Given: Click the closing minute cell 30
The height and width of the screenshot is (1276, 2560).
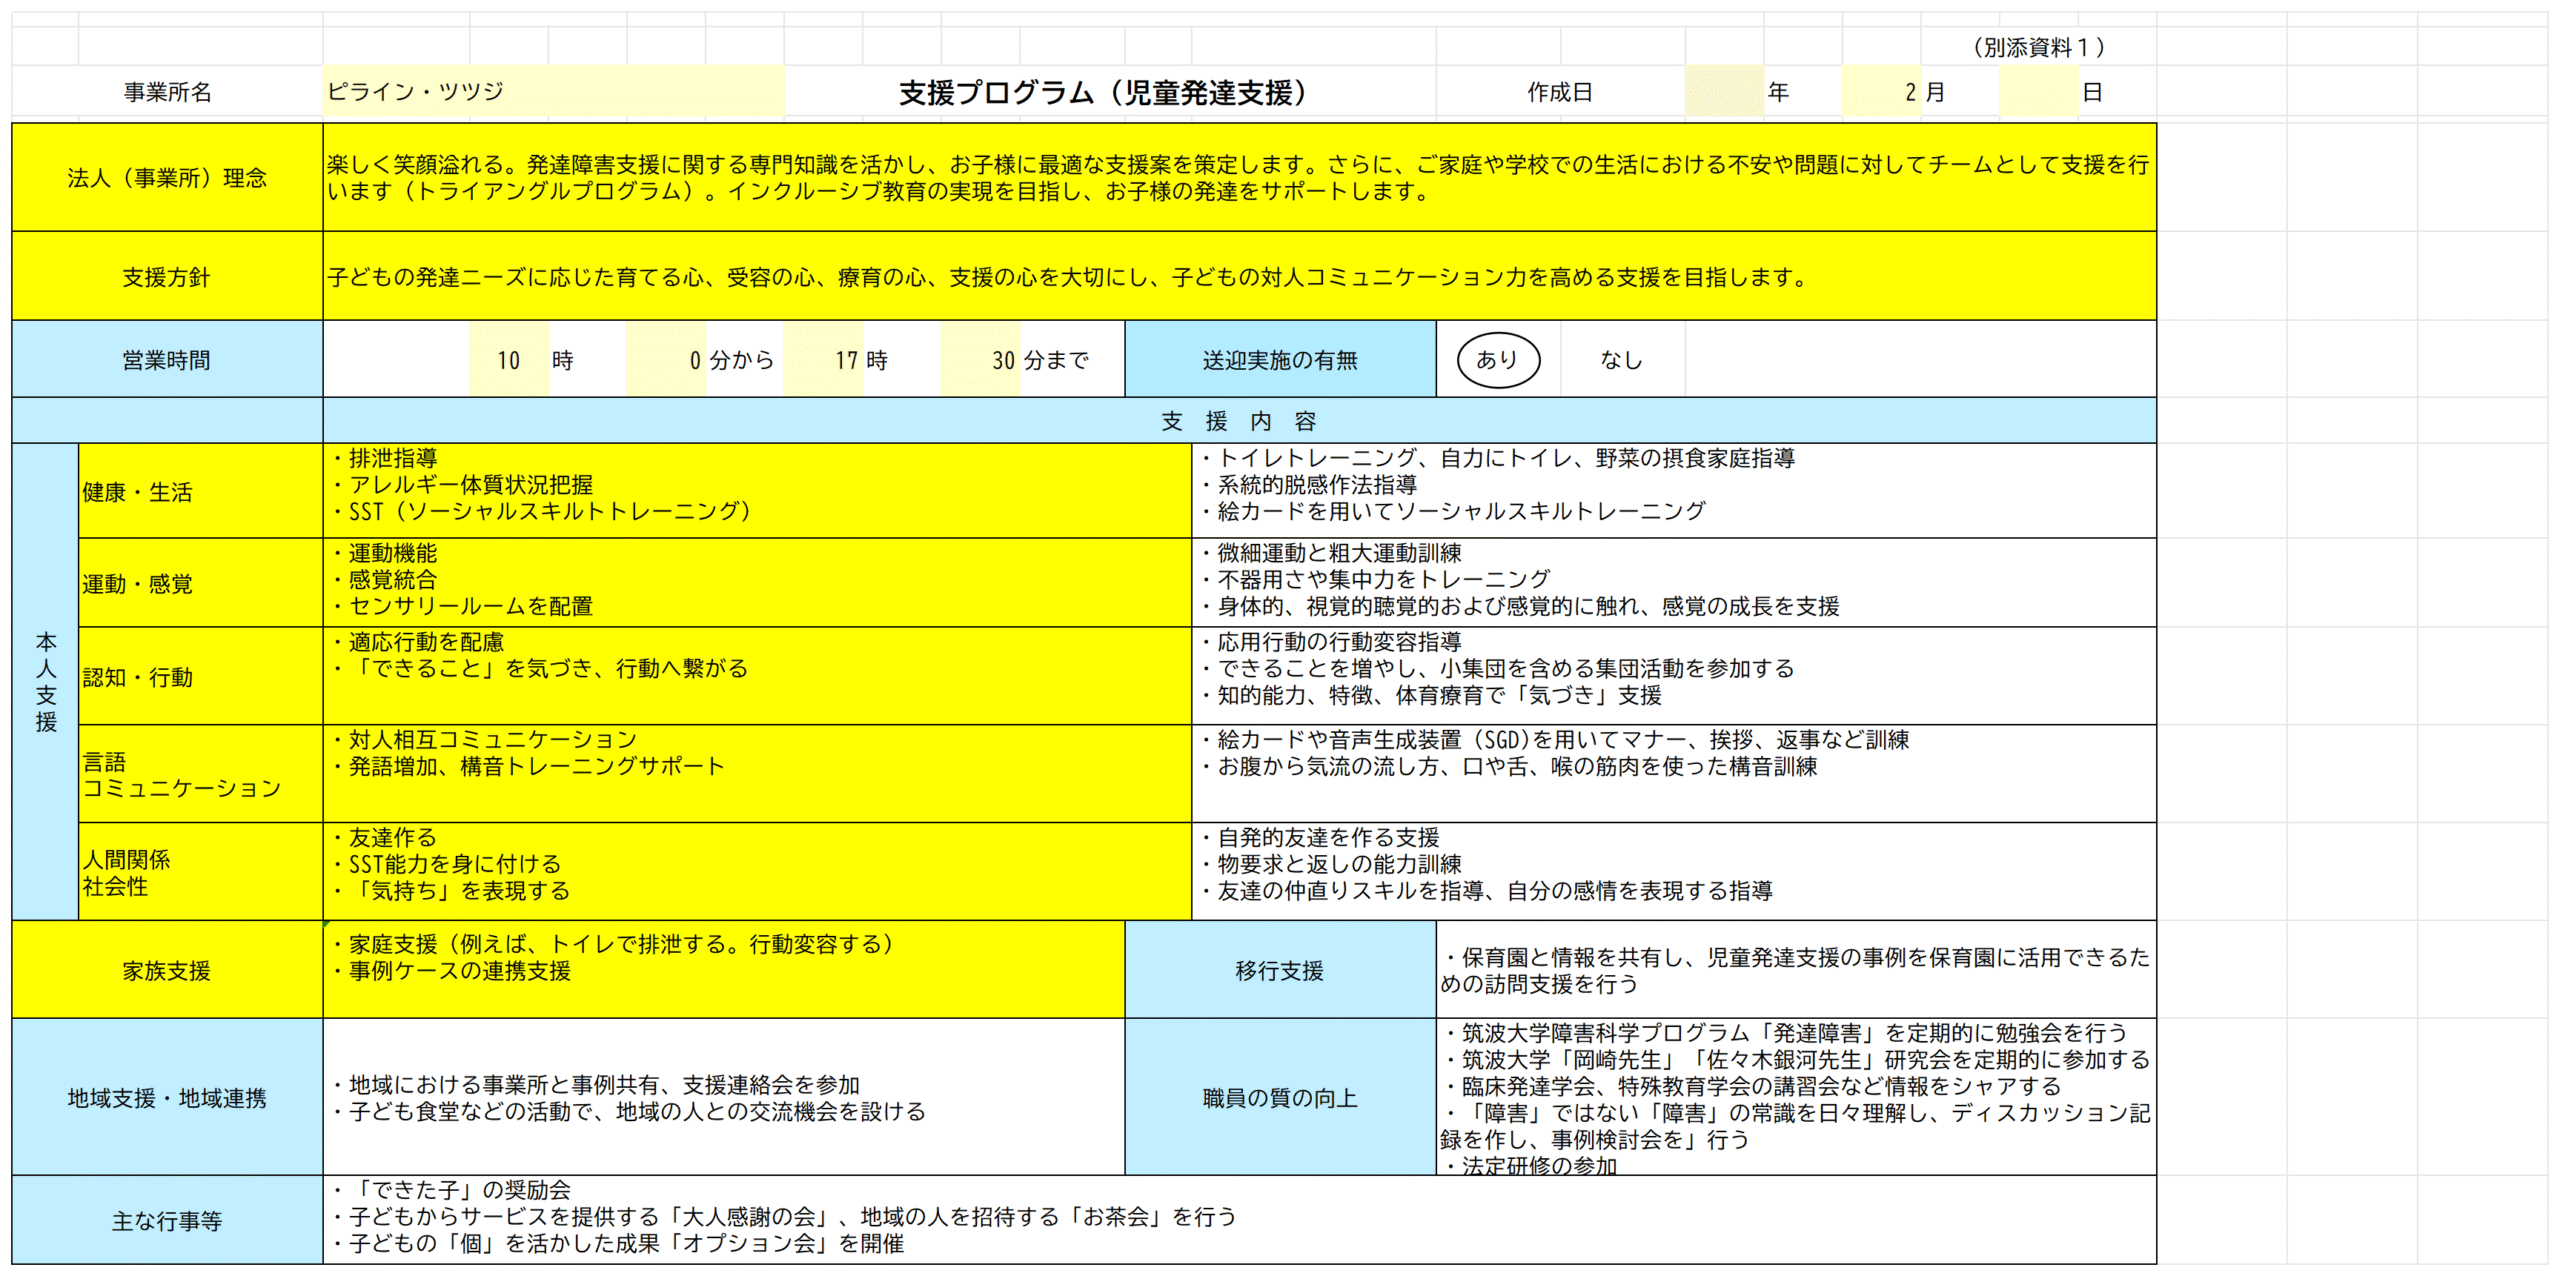Looking at the screenshot, I should [980, 359].
